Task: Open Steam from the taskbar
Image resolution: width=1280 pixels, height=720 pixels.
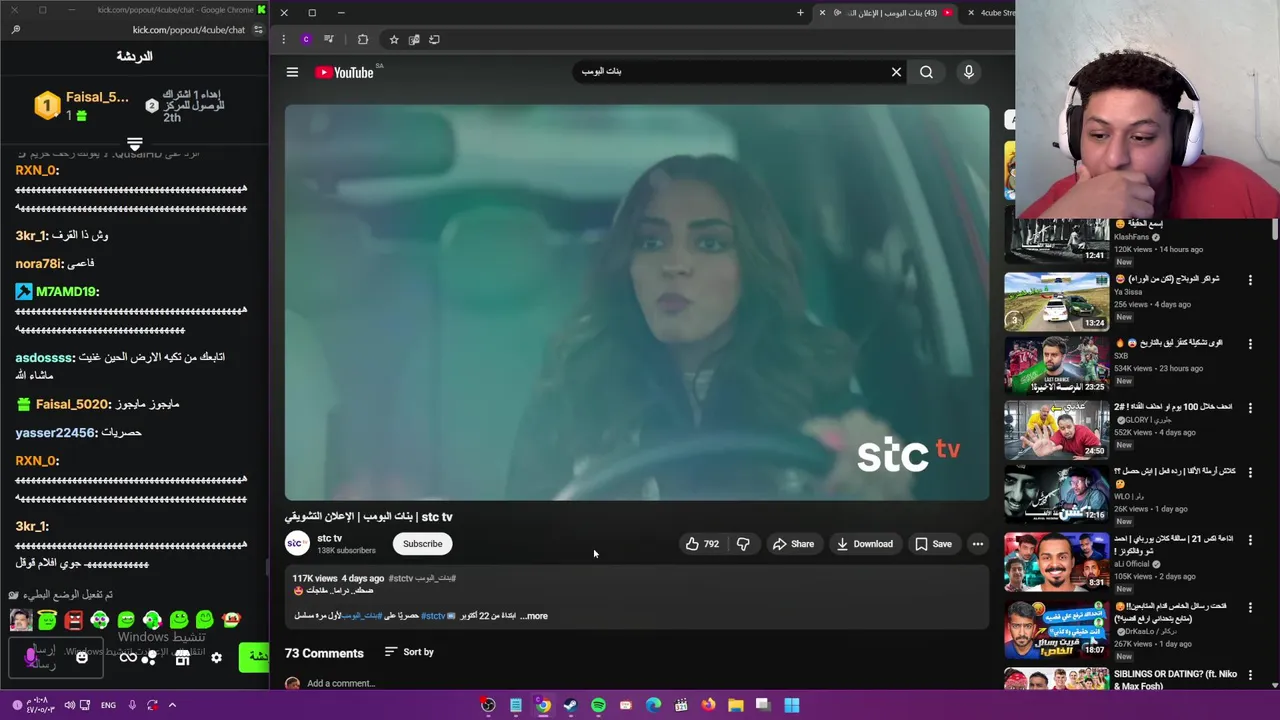Action: pyautogui.click(x=570, y=705)
